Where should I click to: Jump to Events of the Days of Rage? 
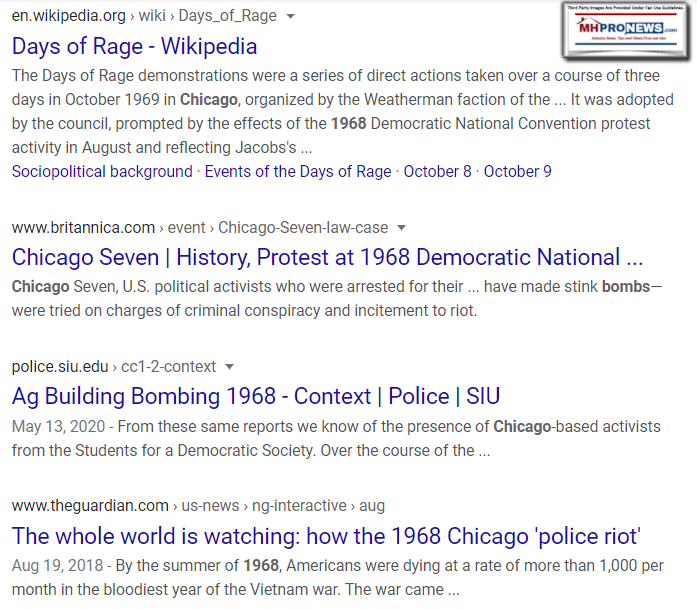coord(298,171)
